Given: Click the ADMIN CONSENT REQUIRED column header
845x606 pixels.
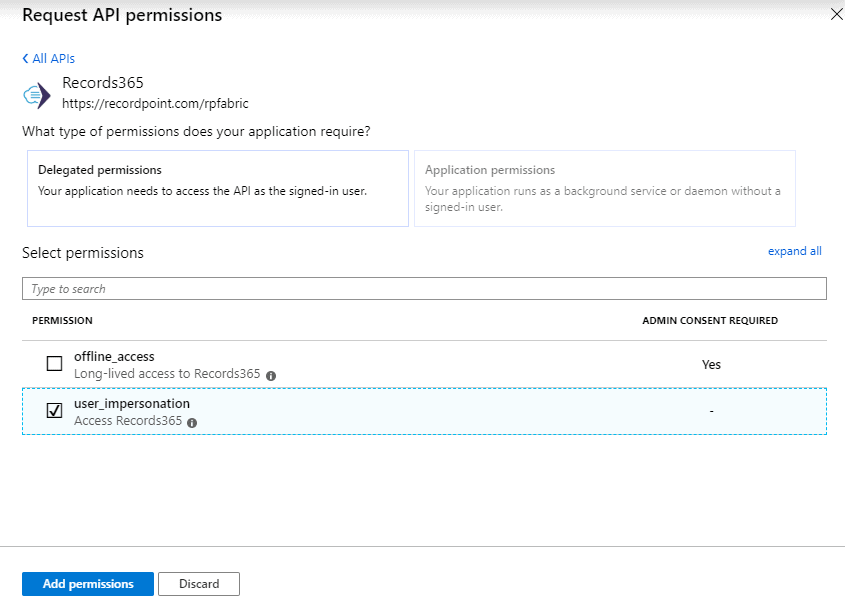Looking at the screenshot, I should pos(709,321).
